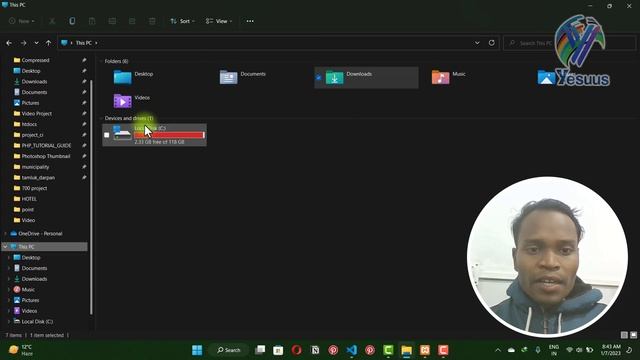
Task: Open Microsoft Store from taskbar
Action: pyautogui.click(x=278, y=350)
